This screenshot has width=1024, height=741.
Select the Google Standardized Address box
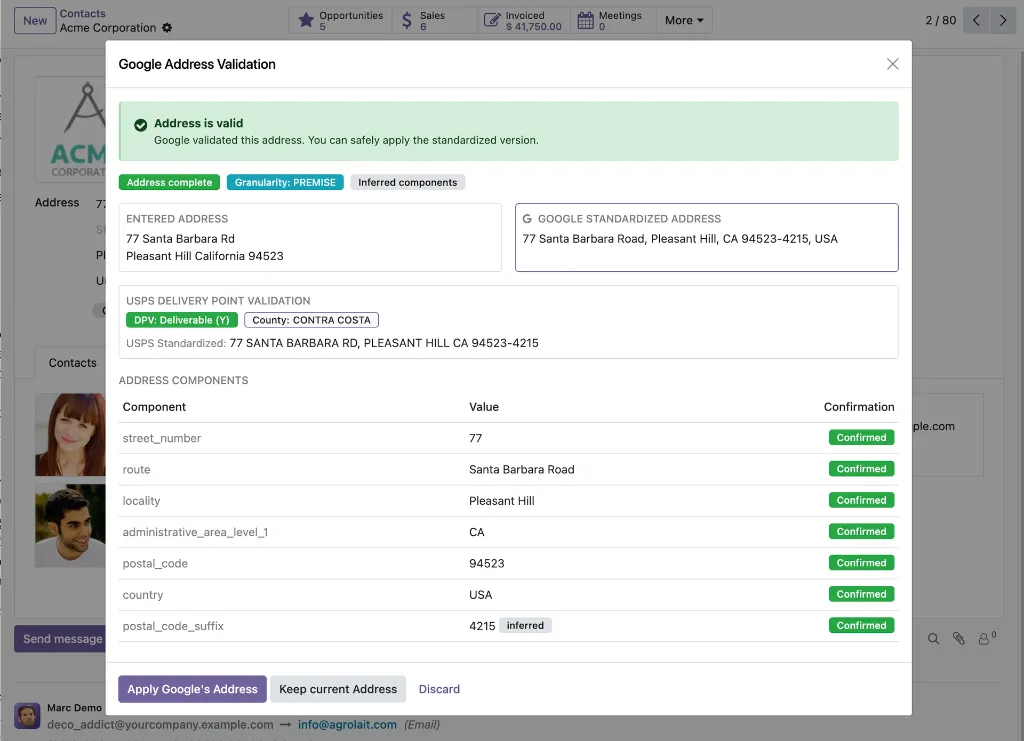(x=706, y=237)
